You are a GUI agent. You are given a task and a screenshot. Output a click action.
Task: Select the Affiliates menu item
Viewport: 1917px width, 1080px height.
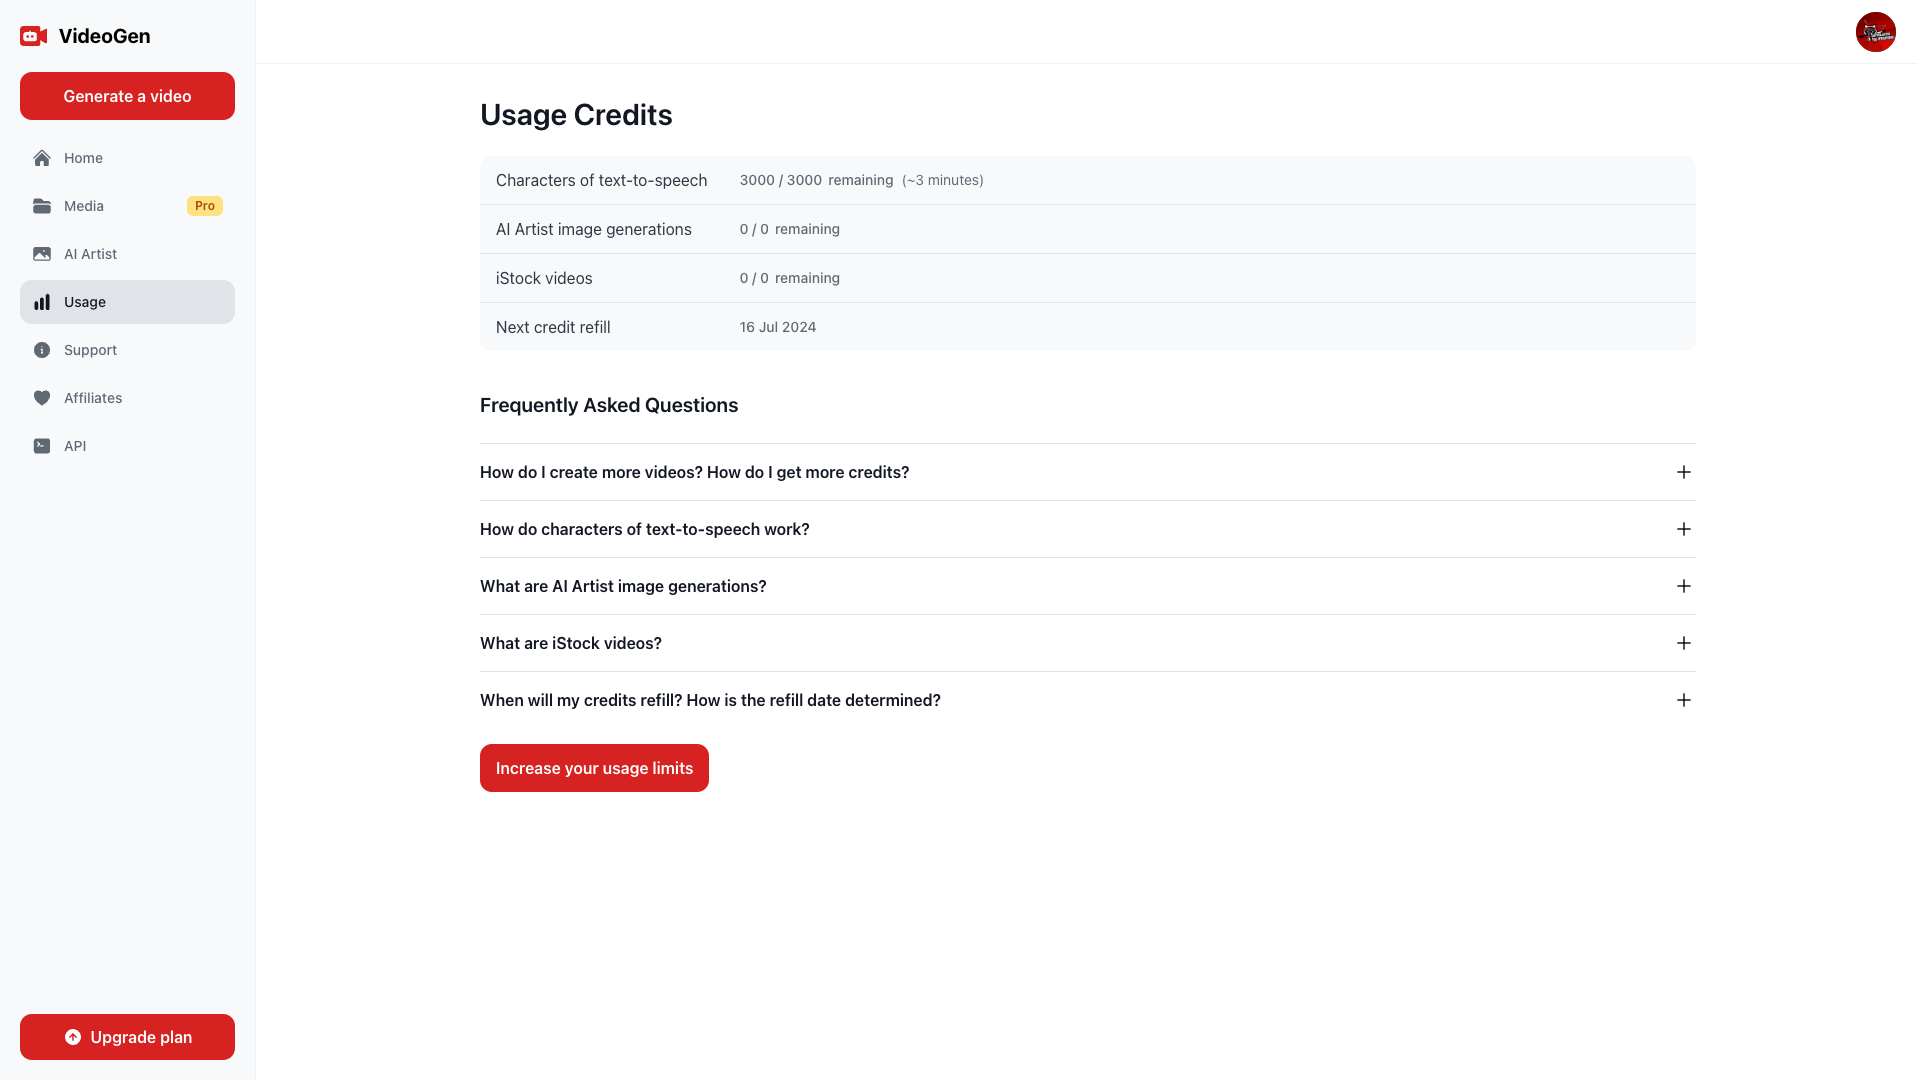93,398
